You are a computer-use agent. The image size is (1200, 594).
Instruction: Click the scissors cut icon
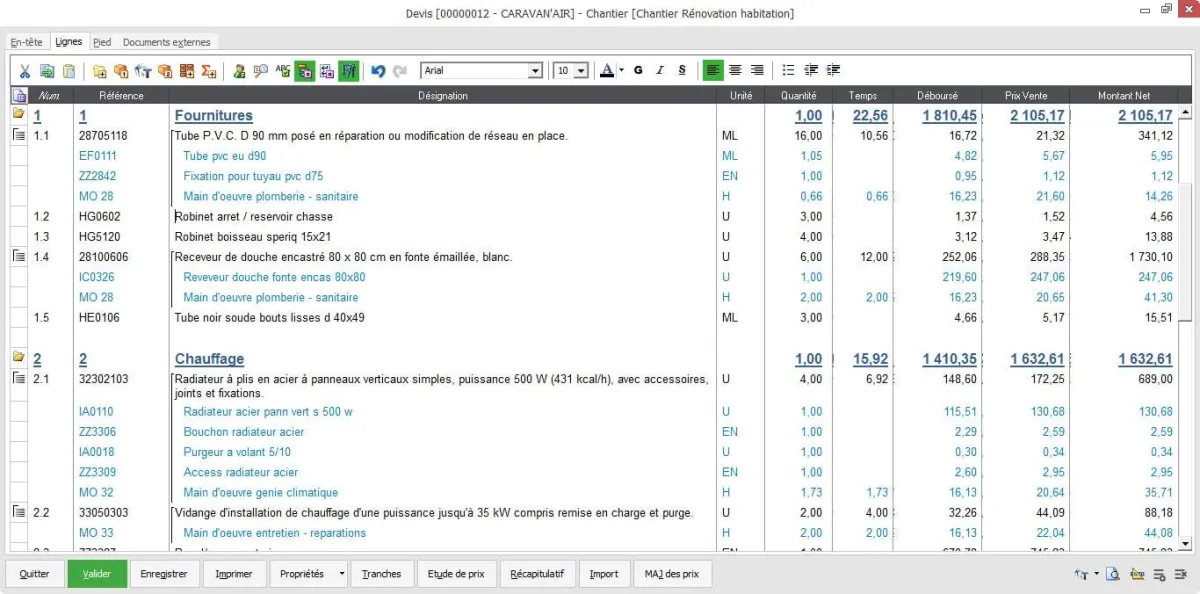pos(24,71)
